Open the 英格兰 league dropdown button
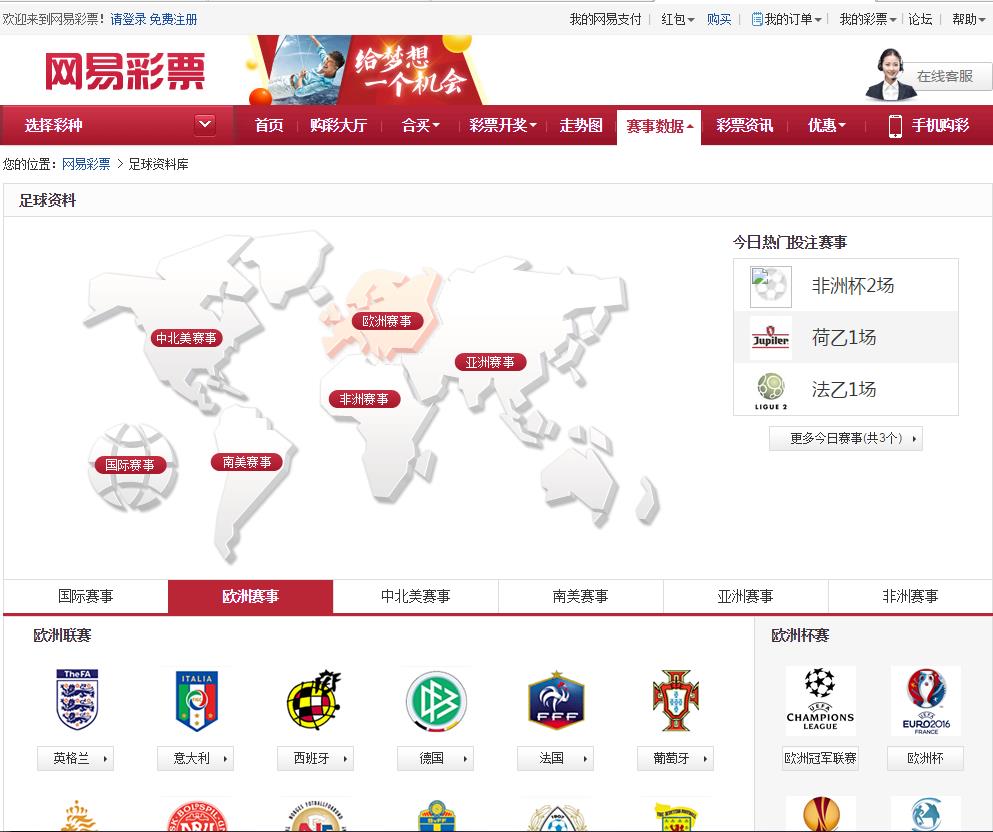The height and width of the screenshot is (832, 993). click(x=75, y=758)
